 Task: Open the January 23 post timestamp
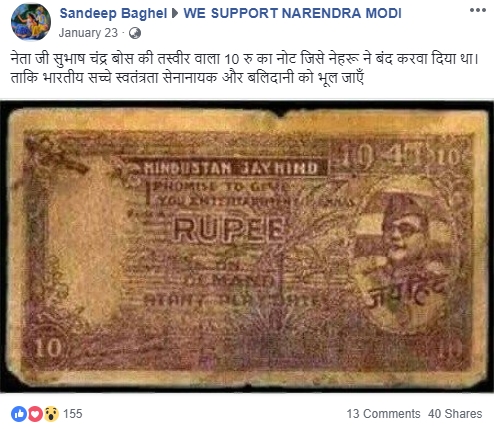click(x=88, y=33)
